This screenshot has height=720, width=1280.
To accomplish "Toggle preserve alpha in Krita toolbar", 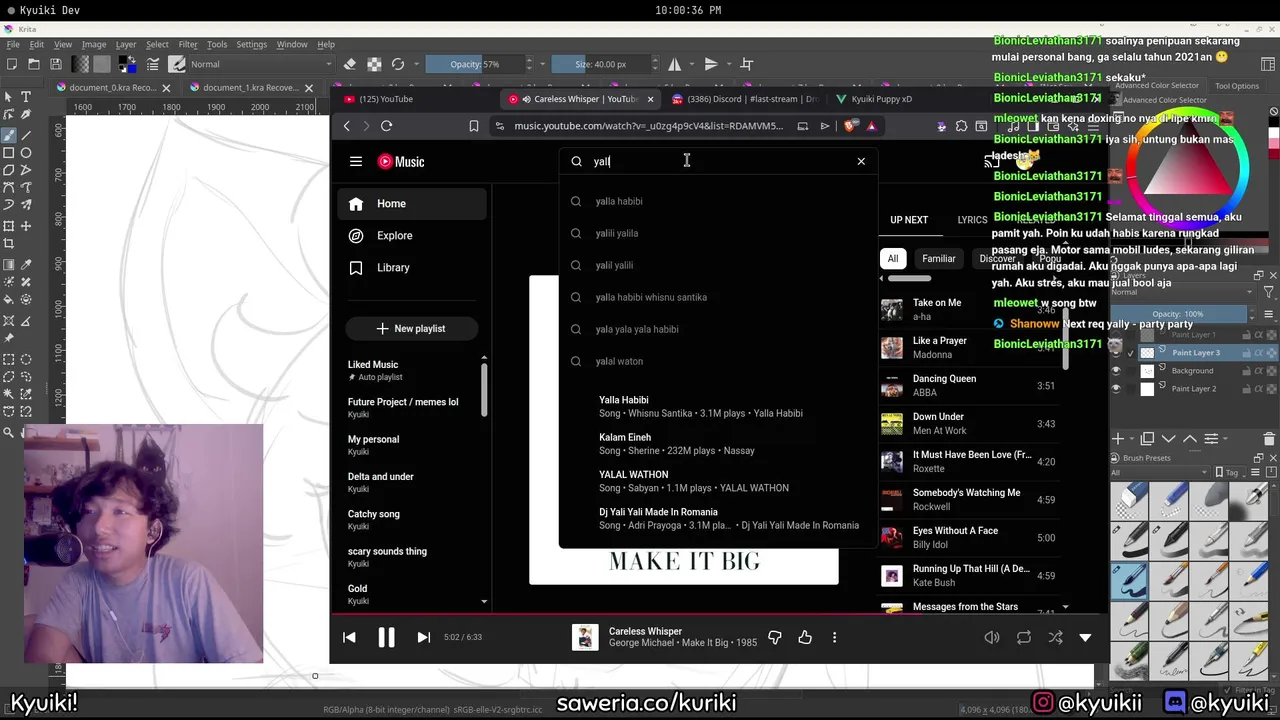I will tap(374, 64).
